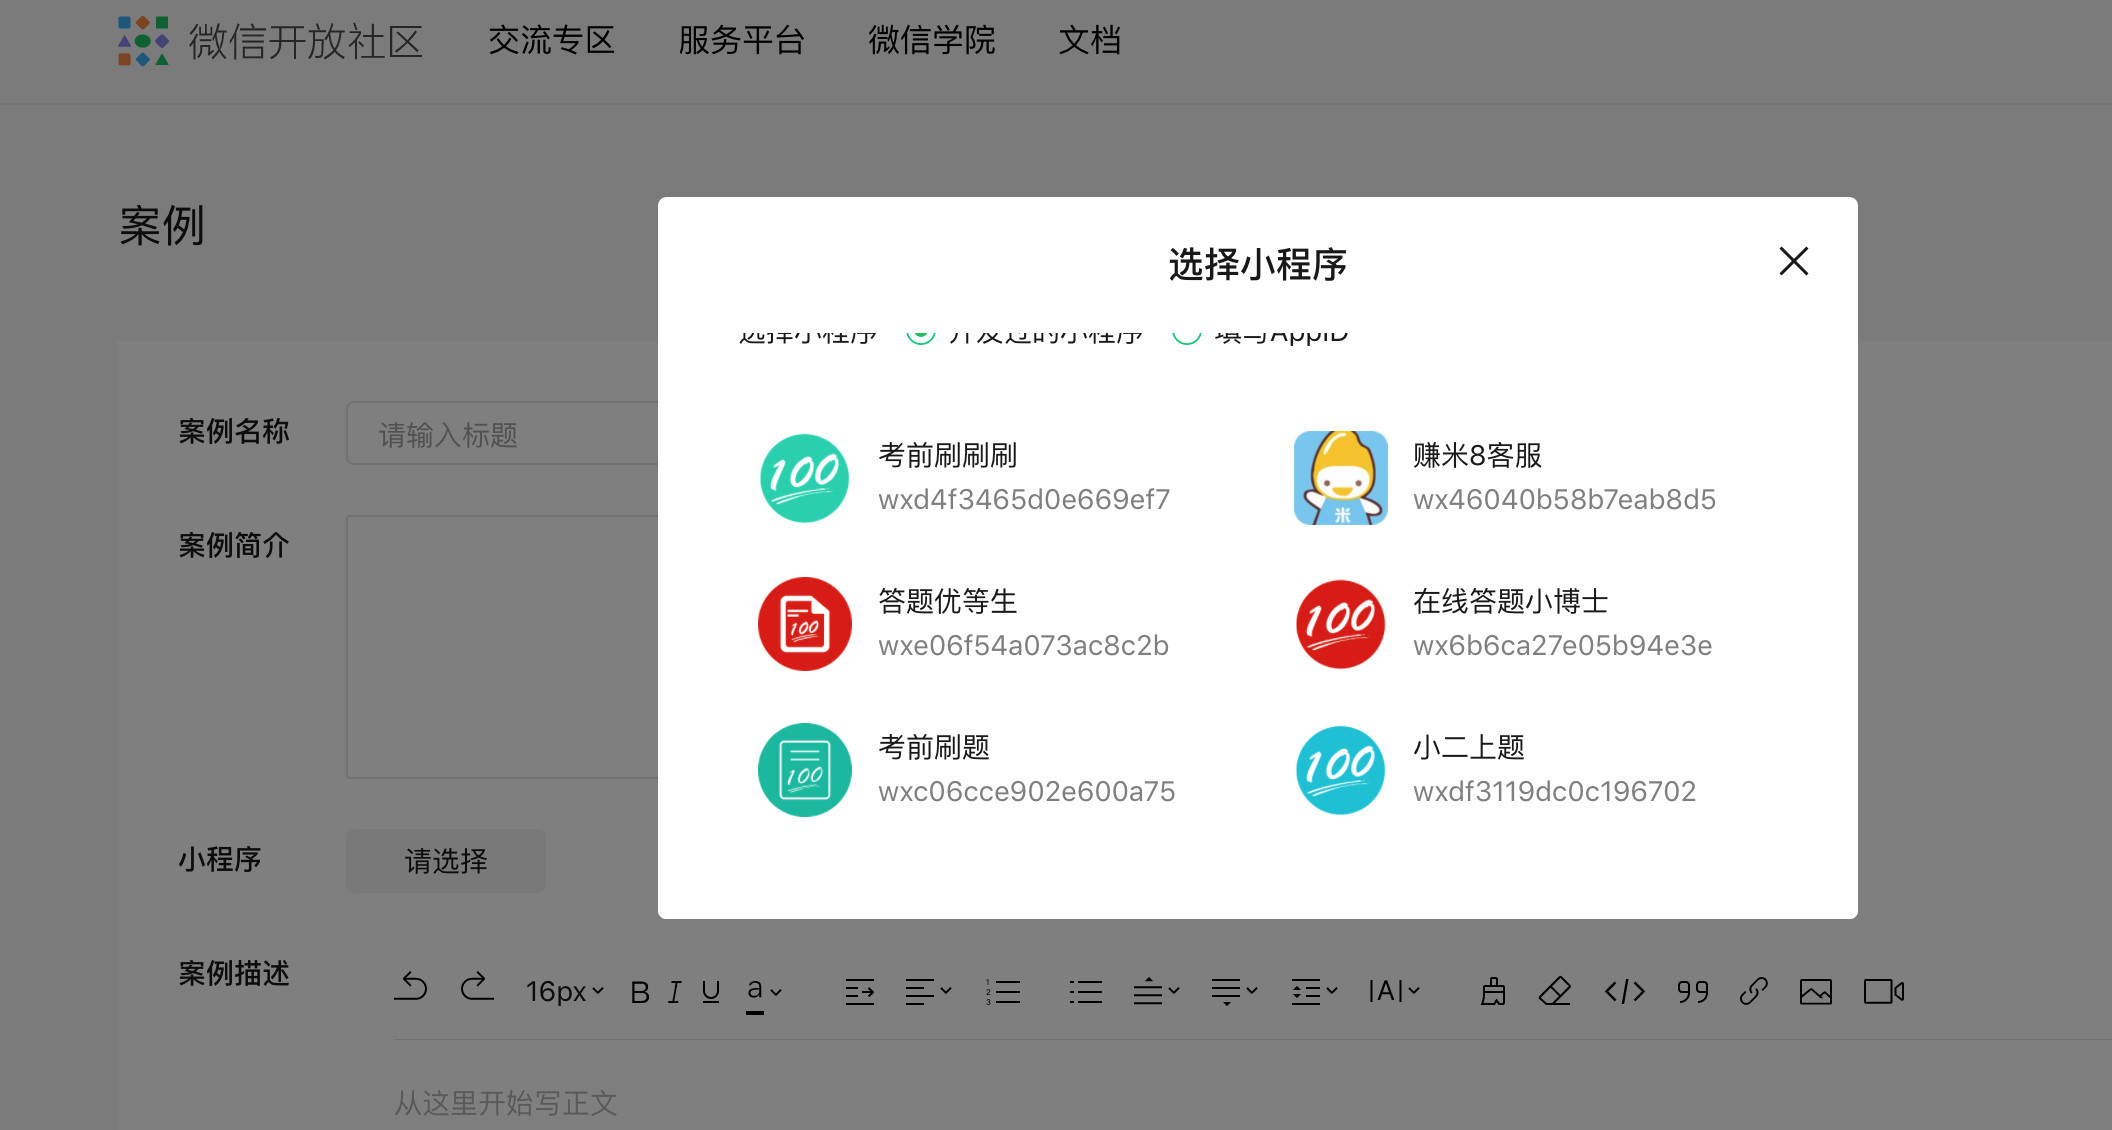Toggle underline formatting
The width and height of the screenshot is (2112, 1130).
click(x=710, y=992)
